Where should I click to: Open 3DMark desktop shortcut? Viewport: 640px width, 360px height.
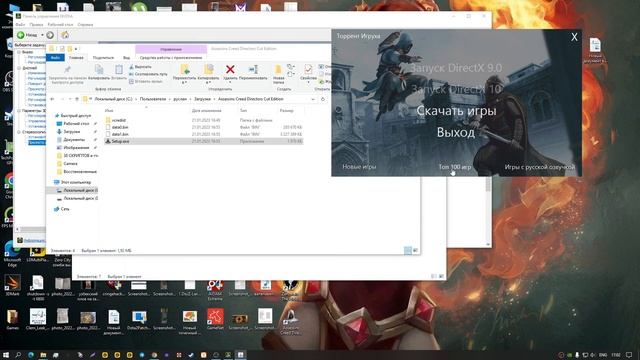click(x=12, y=285)
